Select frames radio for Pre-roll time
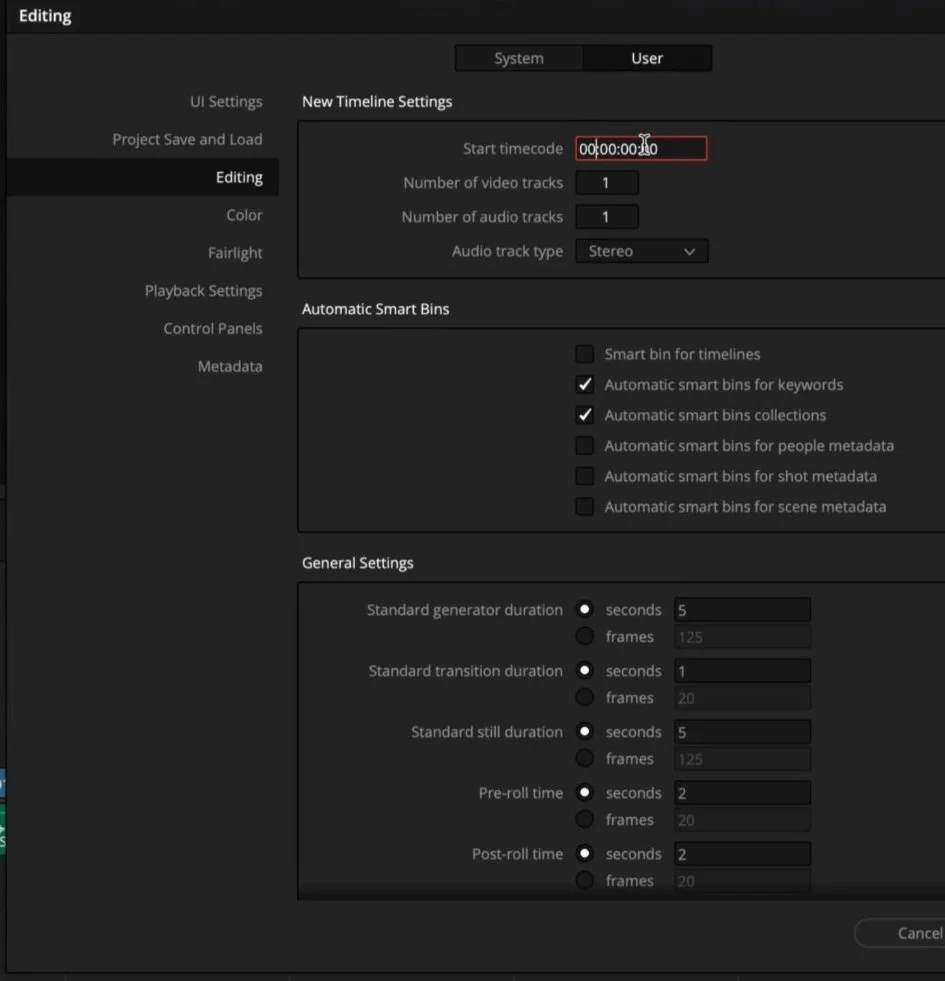The image size is (945, 981). [x=584, y=819]
